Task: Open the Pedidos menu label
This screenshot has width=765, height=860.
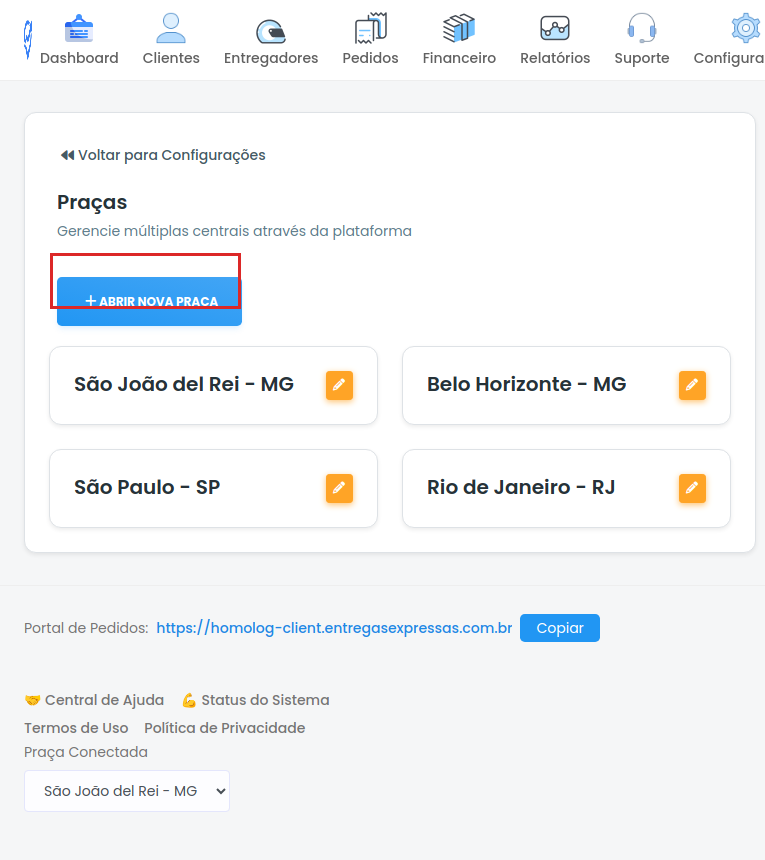Action: pyautogui.click(x=371, y=58)
